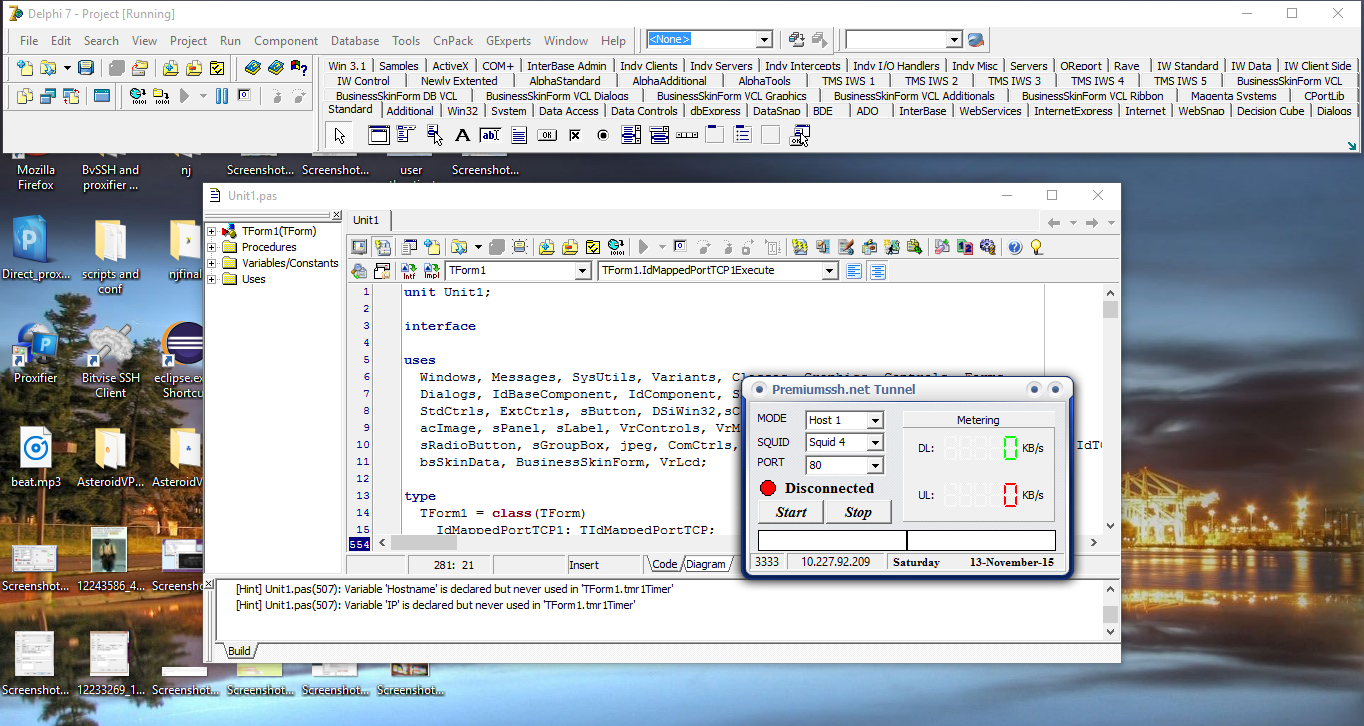Click the Stop button in tunnel window

pos(858,512)
